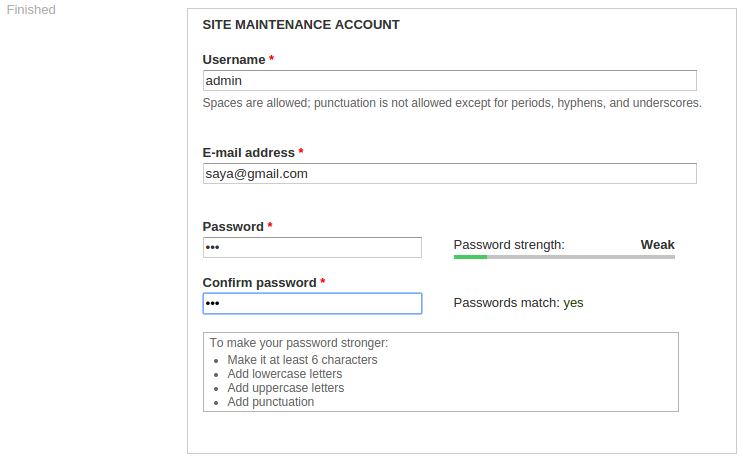Click the "Add uppercase letters" suggestion

(285, 388)
